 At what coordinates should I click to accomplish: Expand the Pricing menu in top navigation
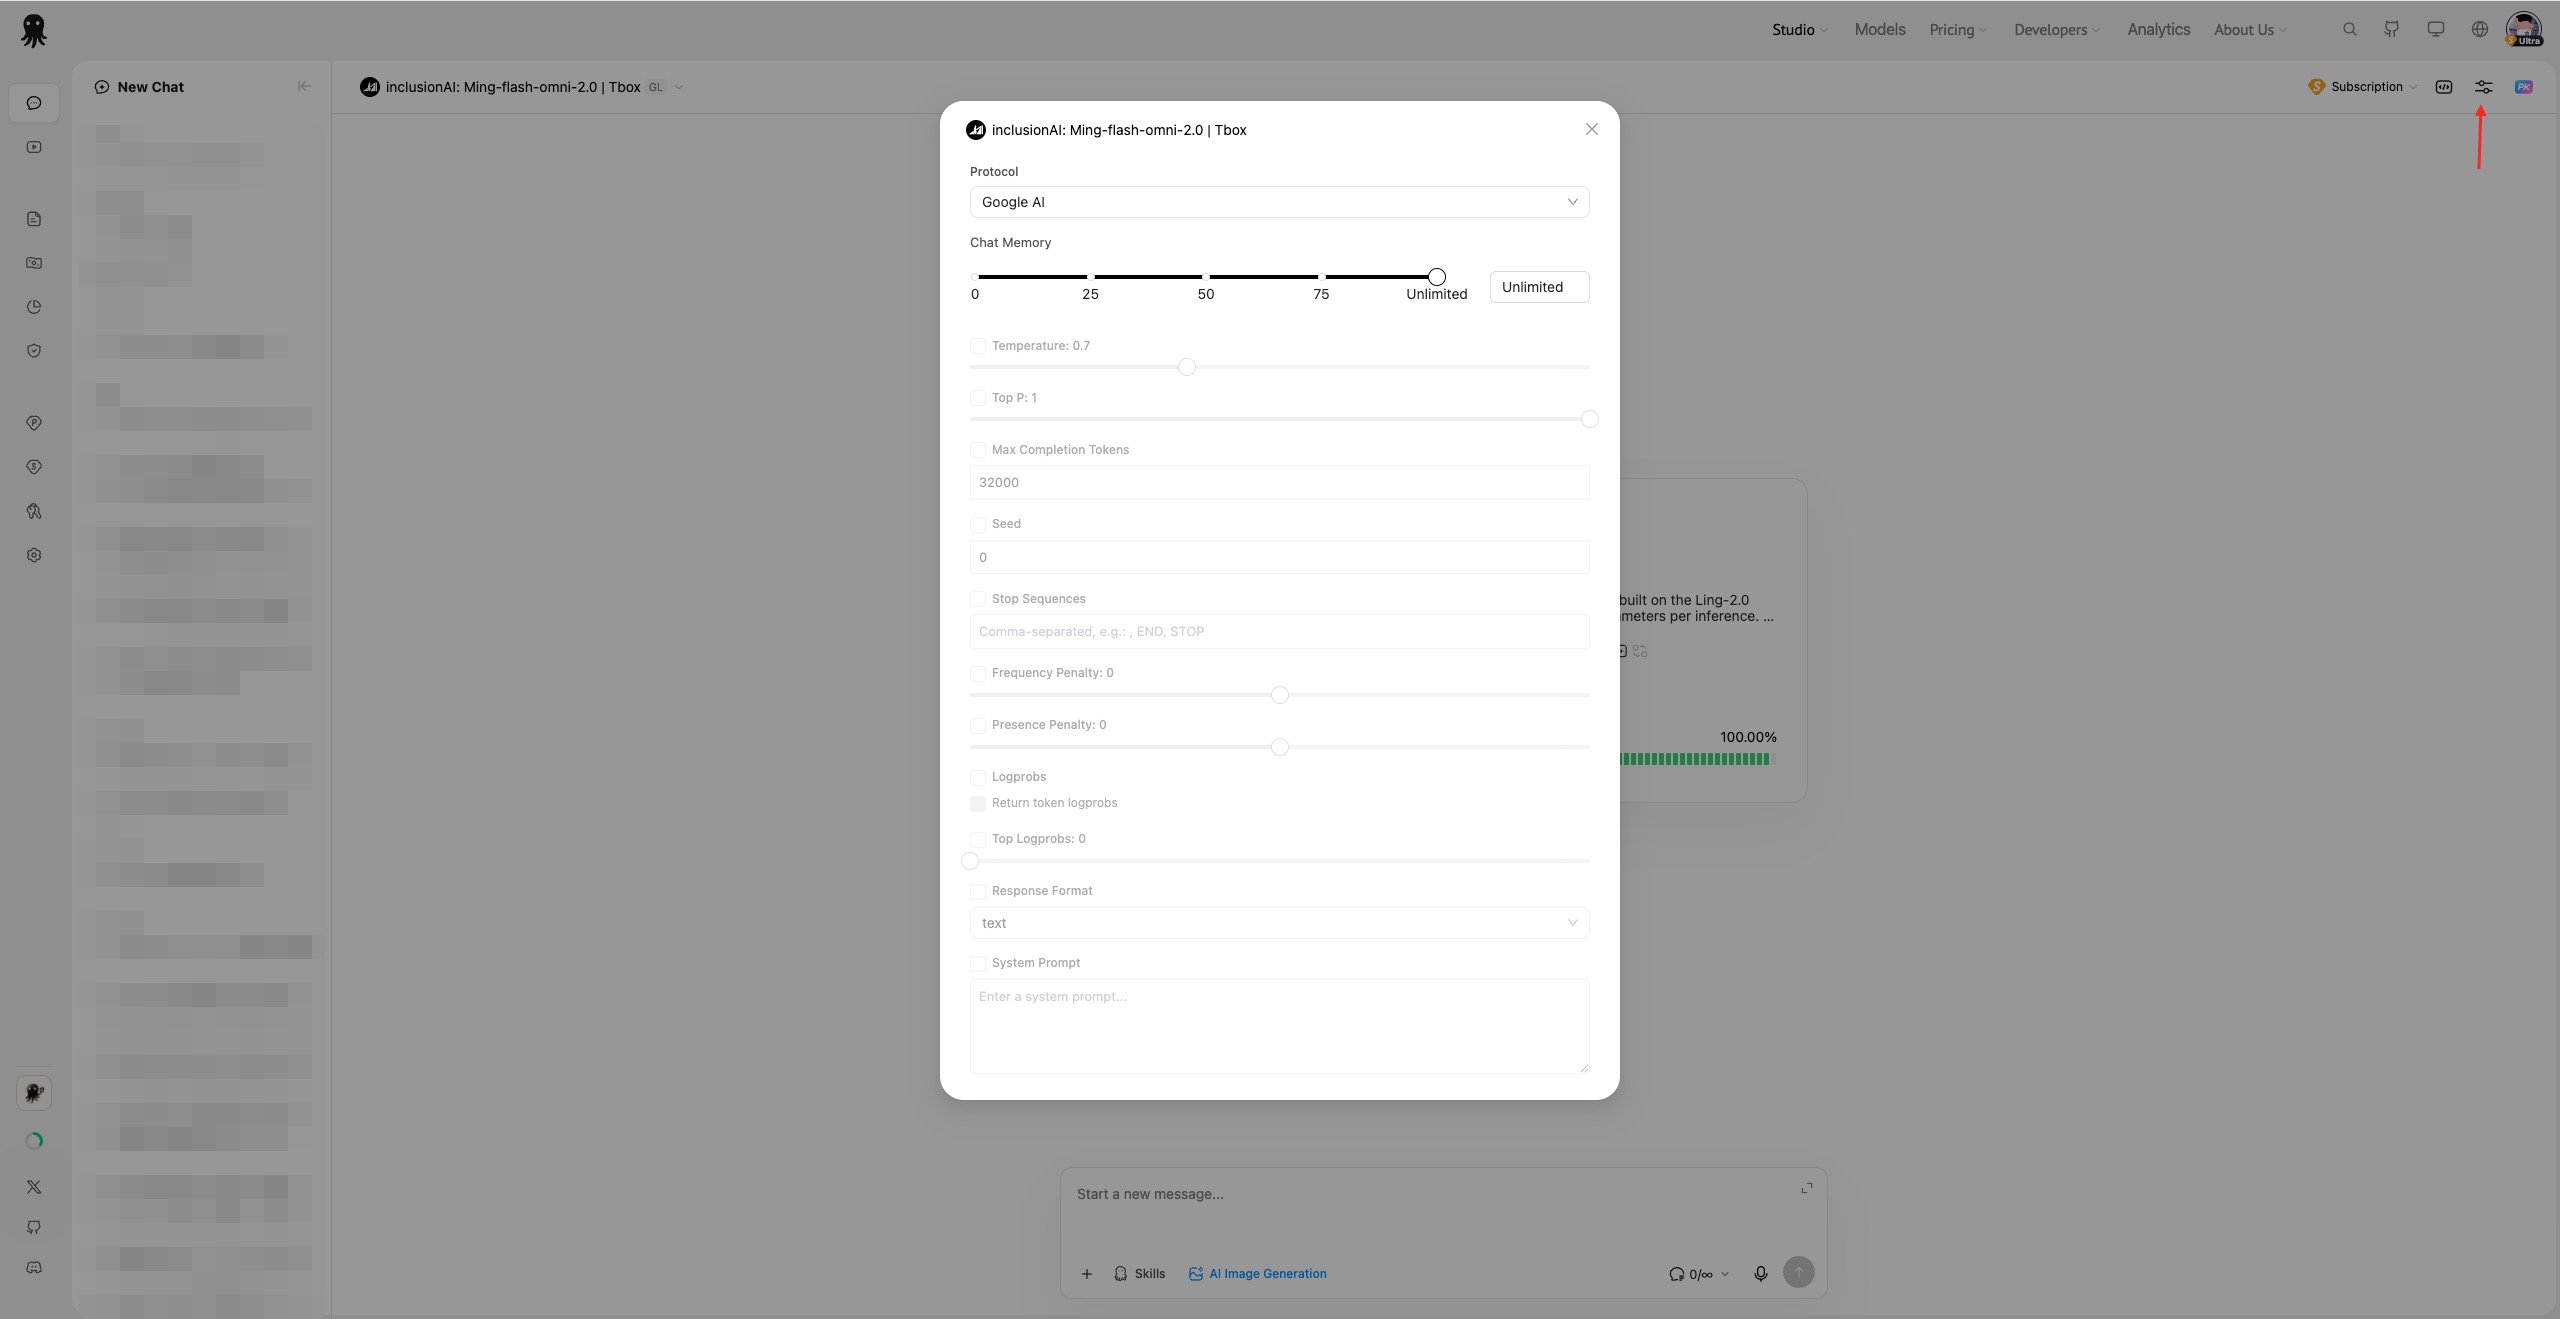[x=1958, y=30]
